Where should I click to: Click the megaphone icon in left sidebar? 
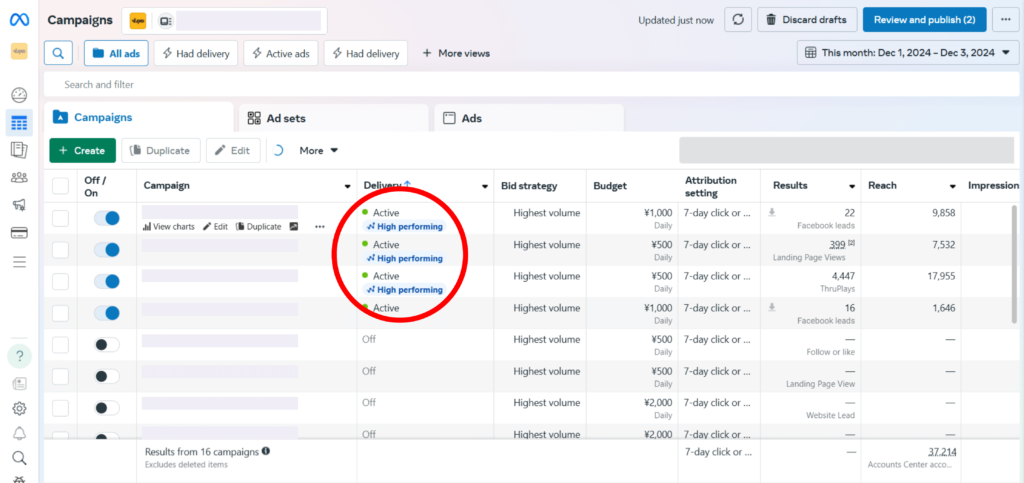point(18,205)
